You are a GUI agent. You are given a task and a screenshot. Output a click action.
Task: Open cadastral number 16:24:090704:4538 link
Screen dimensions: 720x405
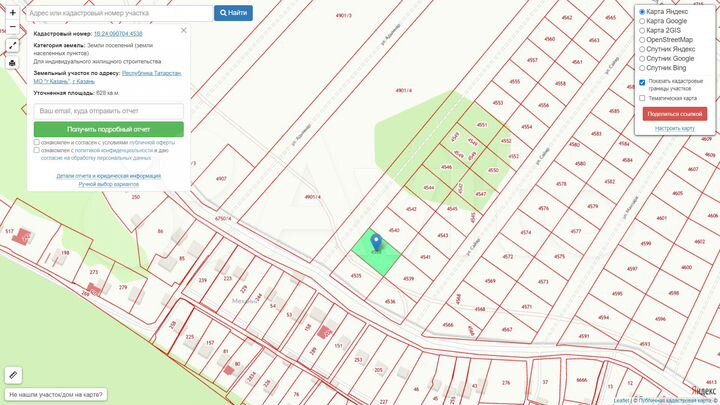click(118, 34)
